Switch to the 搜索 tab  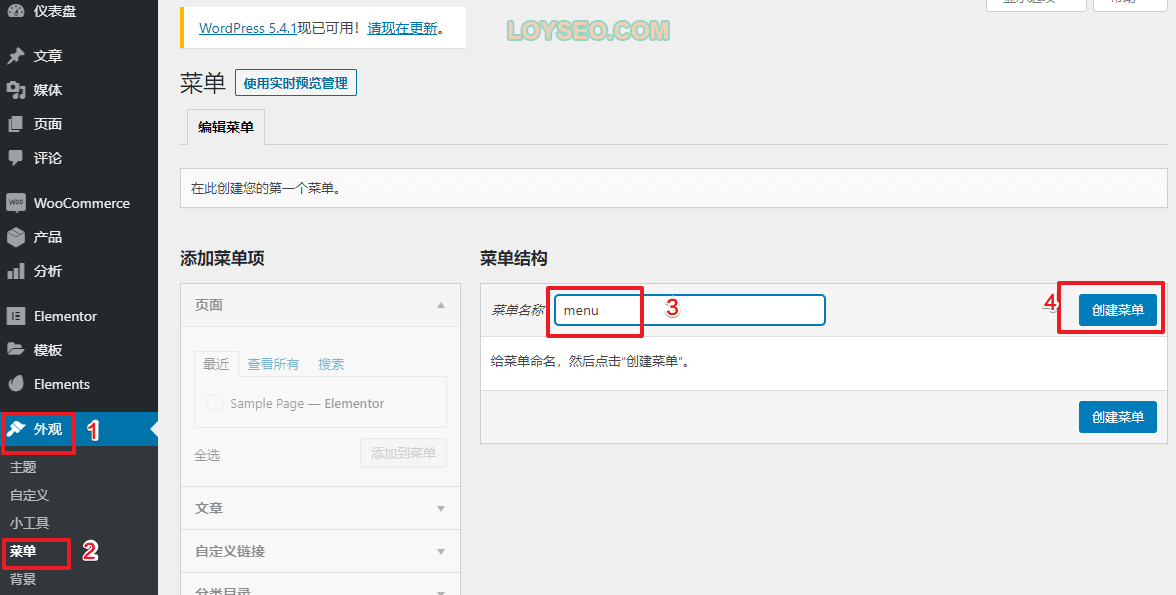click(x=331, y=364)
